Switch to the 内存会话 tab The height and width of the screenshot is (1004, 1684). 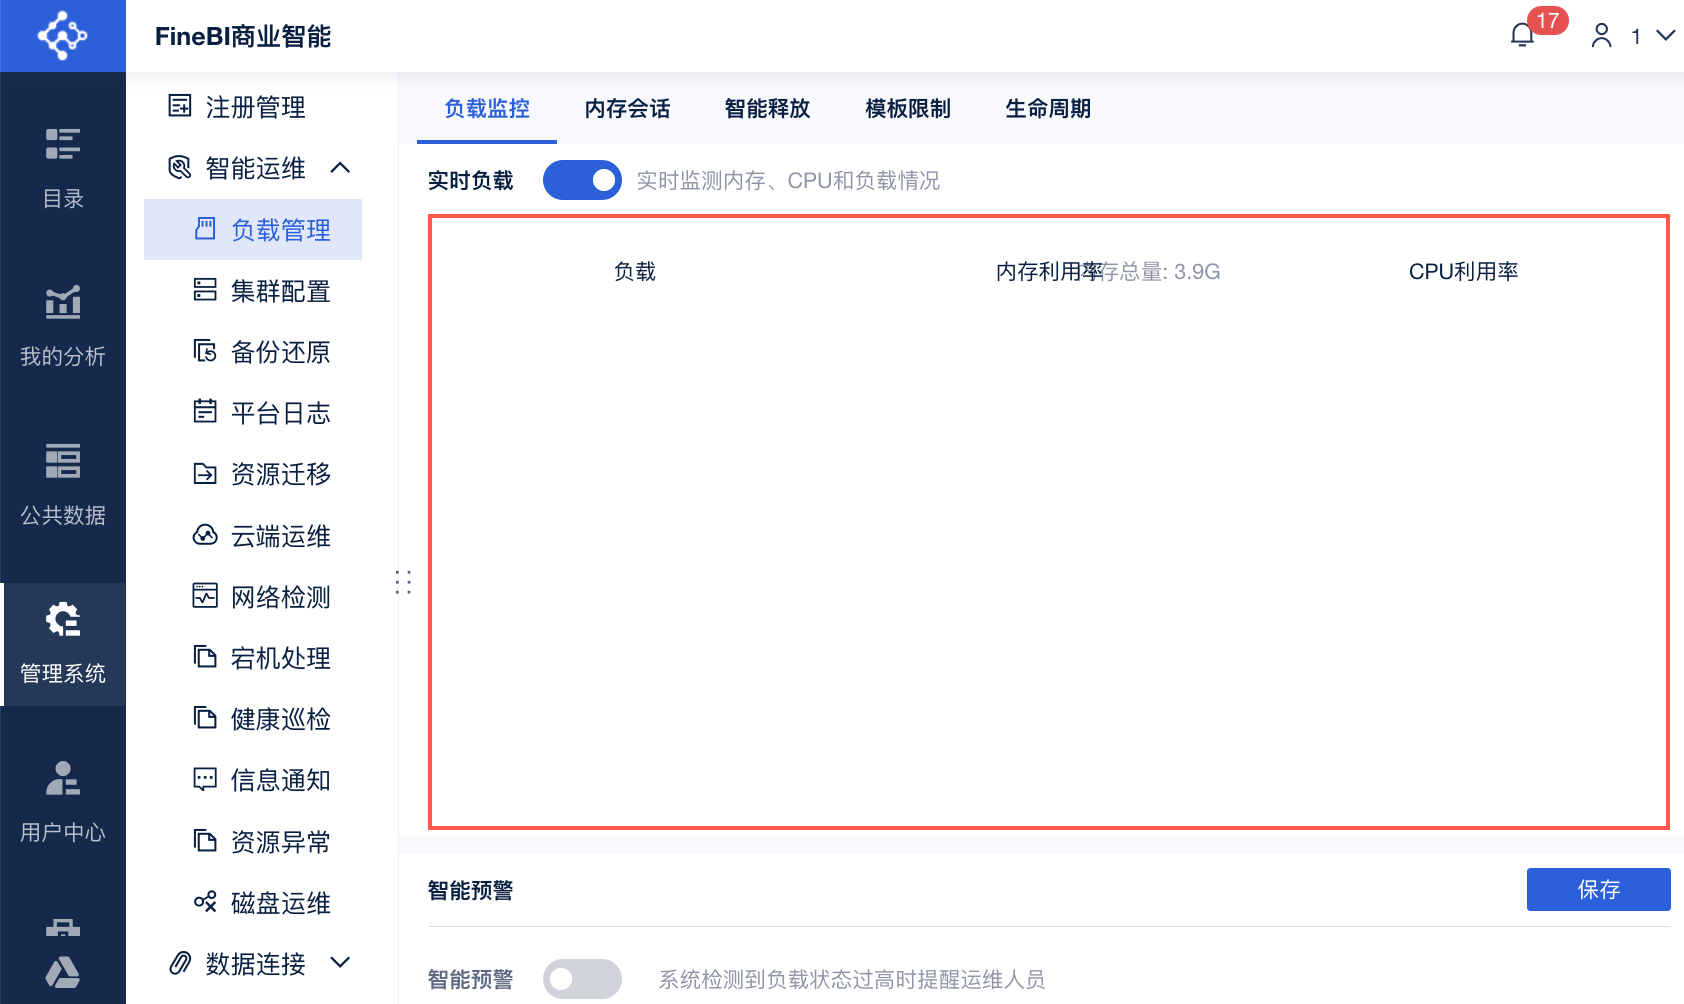(627, 108)
